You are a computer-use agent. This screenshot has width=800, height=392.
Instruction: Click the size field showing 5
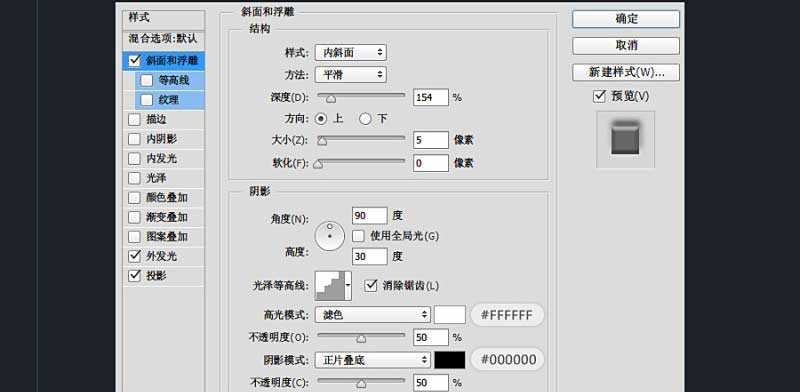click(x=431, y=140)
